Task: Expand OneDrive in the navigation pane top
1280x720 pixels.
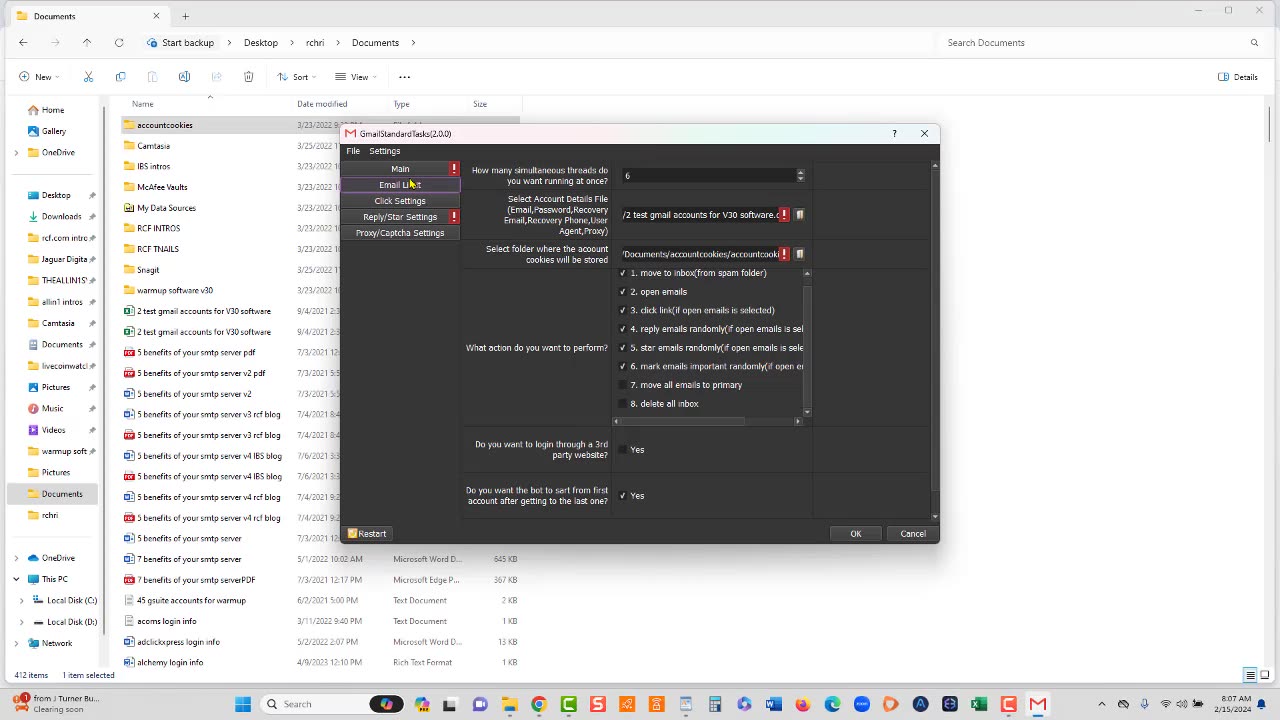Action: pos(16,153)
